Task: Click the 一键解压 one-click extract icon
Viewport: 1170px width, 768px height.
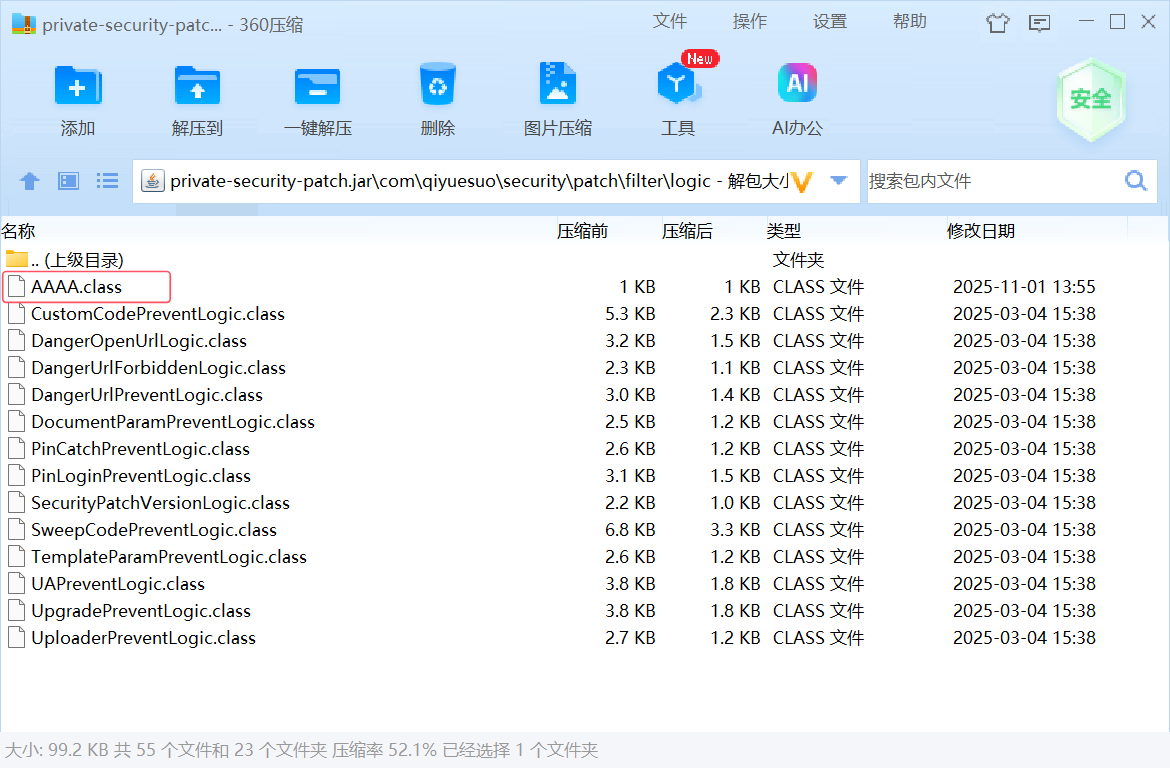Action: (317, 87)
